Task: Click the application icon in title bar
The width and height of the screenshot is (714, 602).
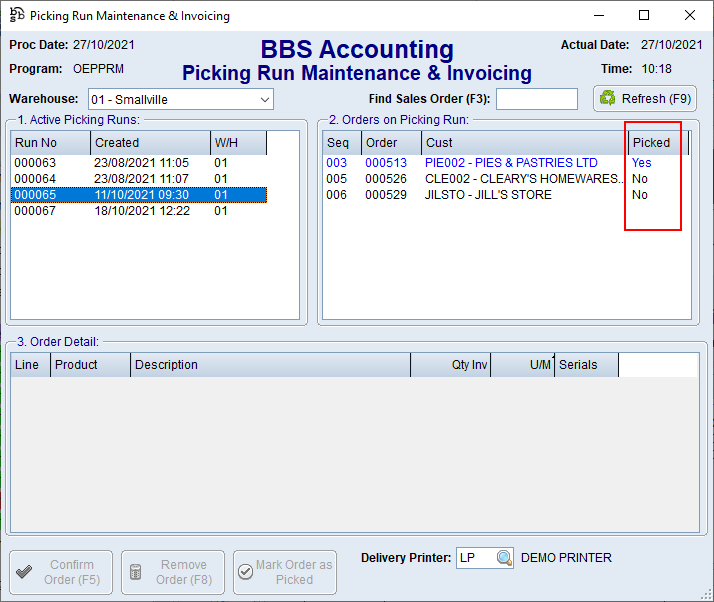Action: point(16,15)
